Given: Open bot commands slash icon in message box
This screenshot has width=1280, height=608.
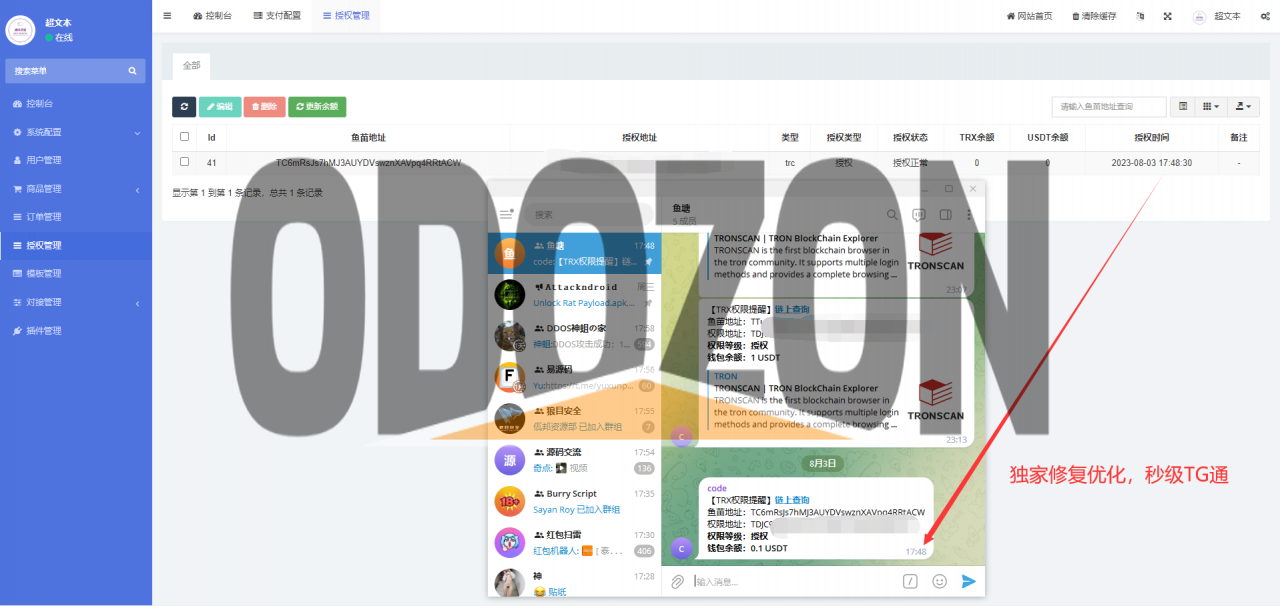Looking at the screenshot, I should 910,581.
